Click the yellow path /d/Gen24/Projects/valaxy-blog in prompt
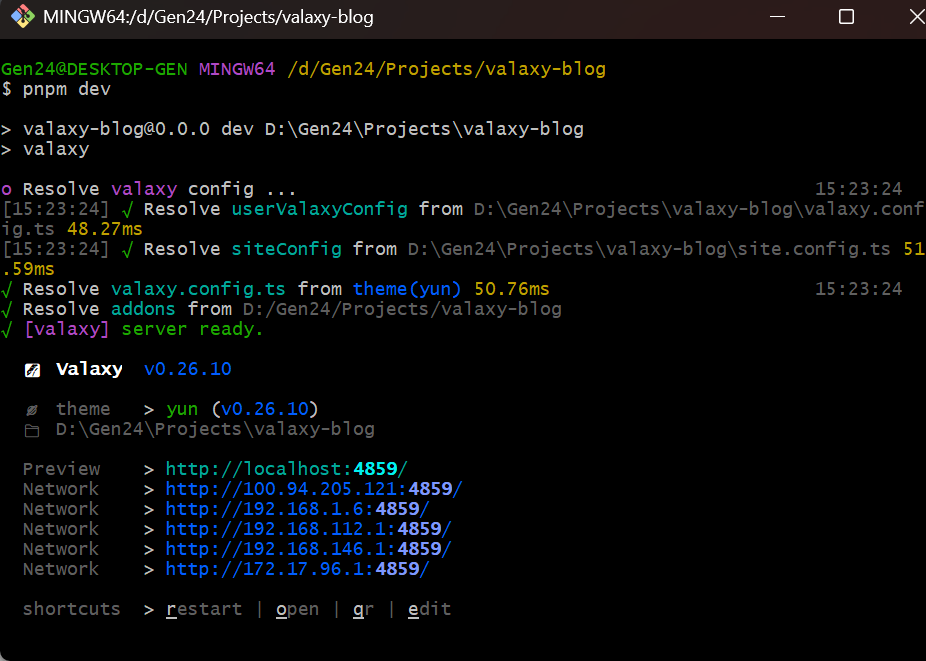The image size is (926, 661). pos(446,69)
